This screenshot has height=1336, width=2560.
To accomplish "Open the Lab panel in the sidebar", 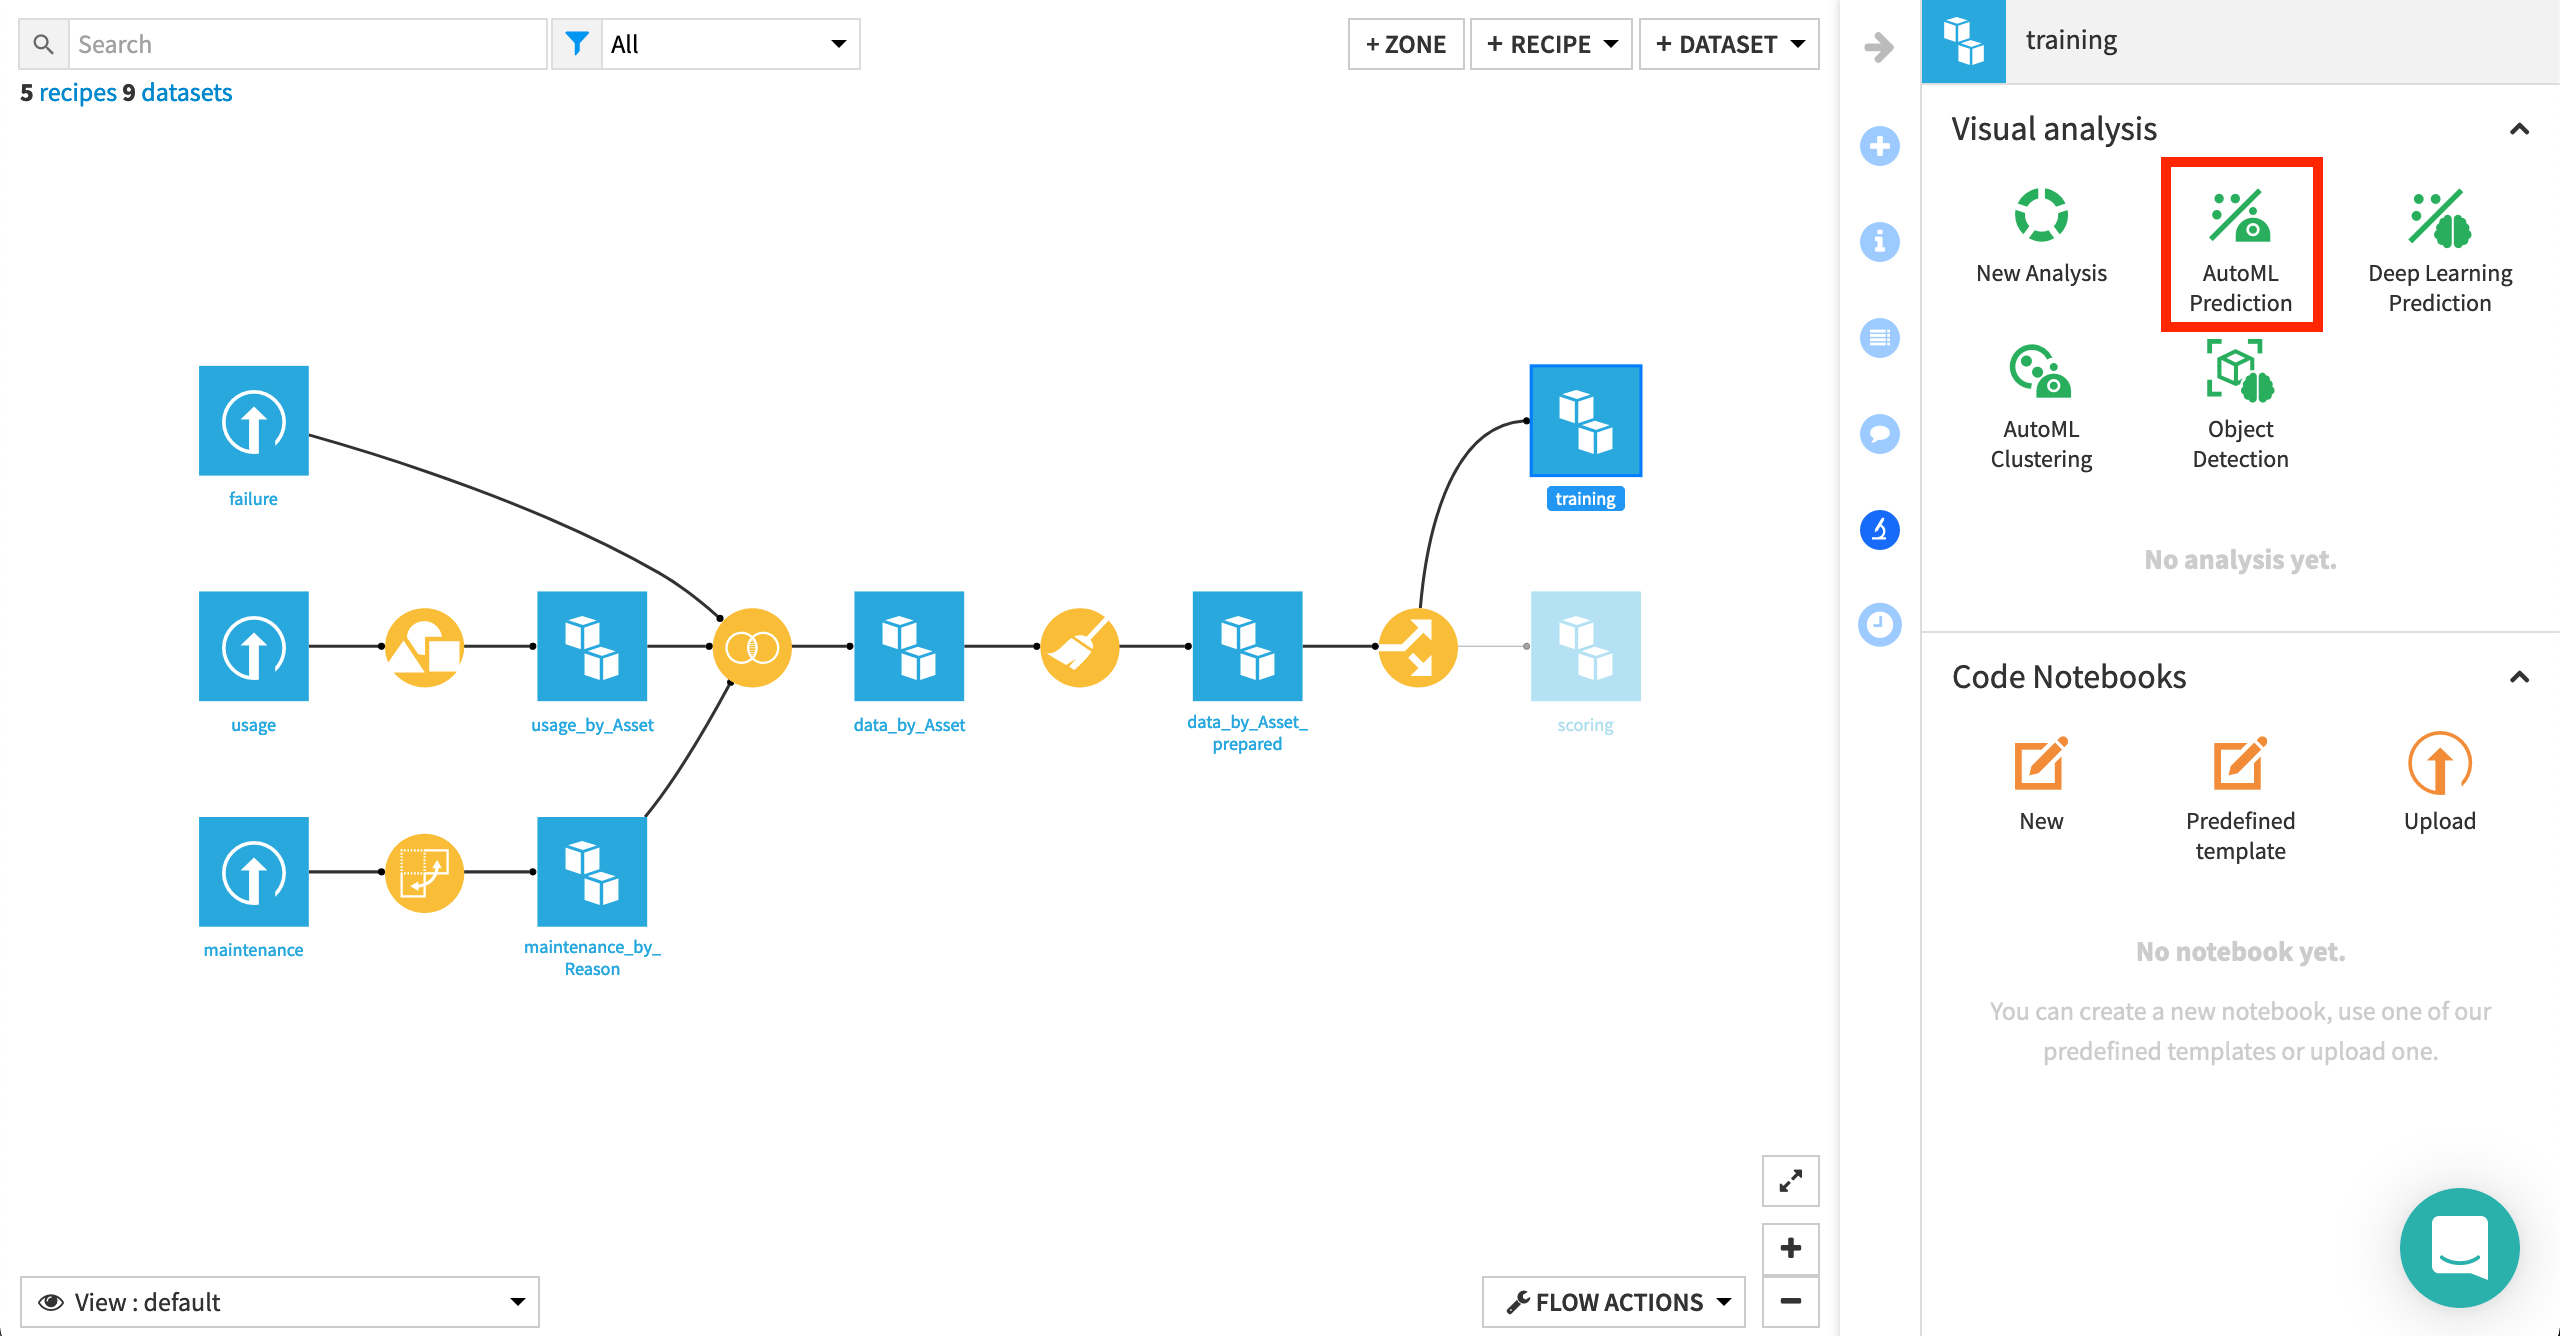I will (1880, 530).
